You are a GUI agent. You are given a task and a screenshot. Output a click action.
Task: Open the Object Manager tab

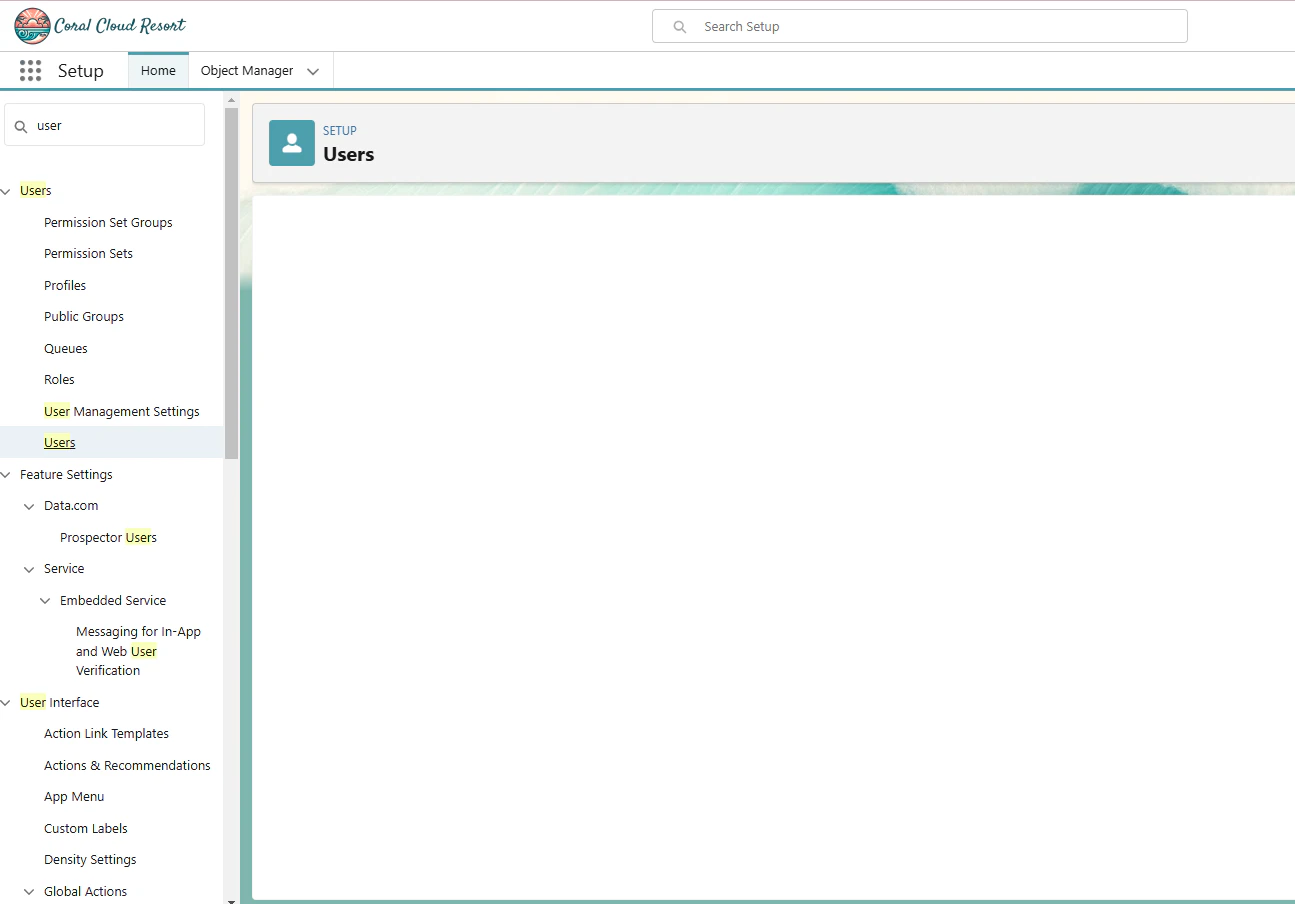click(247, 71)
